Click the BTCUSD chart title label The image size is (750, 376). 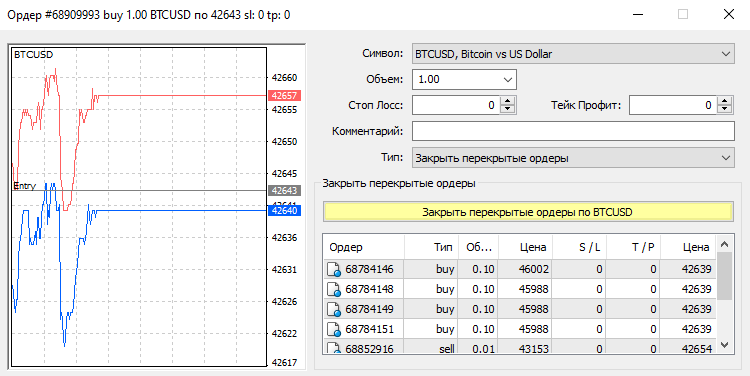[33, 55]
